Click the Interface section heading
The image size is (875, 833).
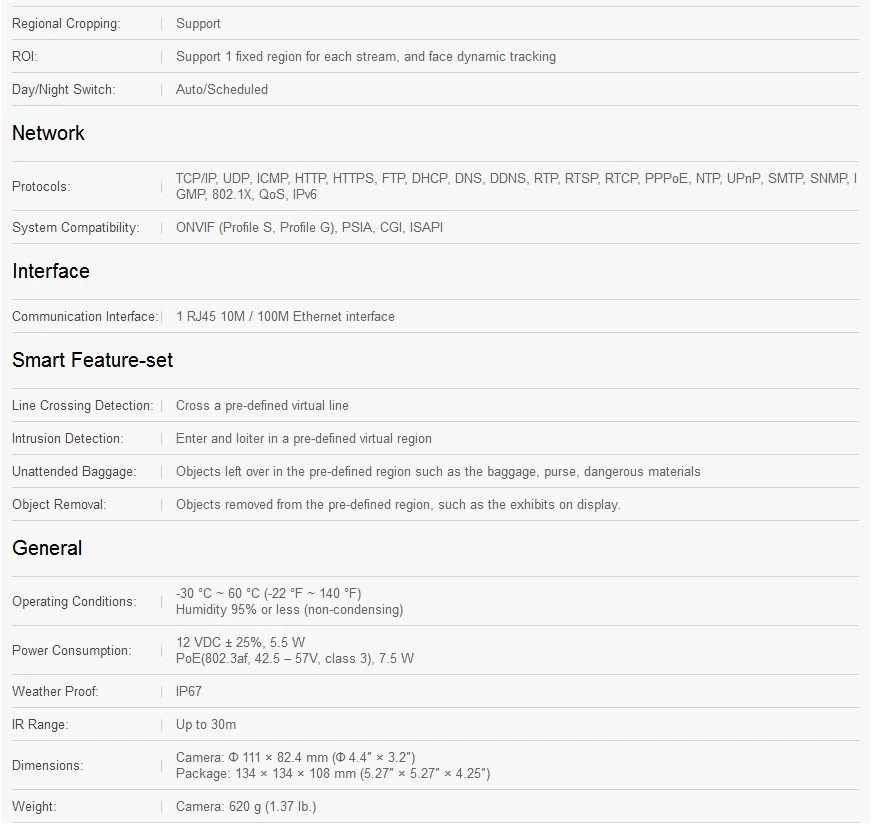pos(51,271)
